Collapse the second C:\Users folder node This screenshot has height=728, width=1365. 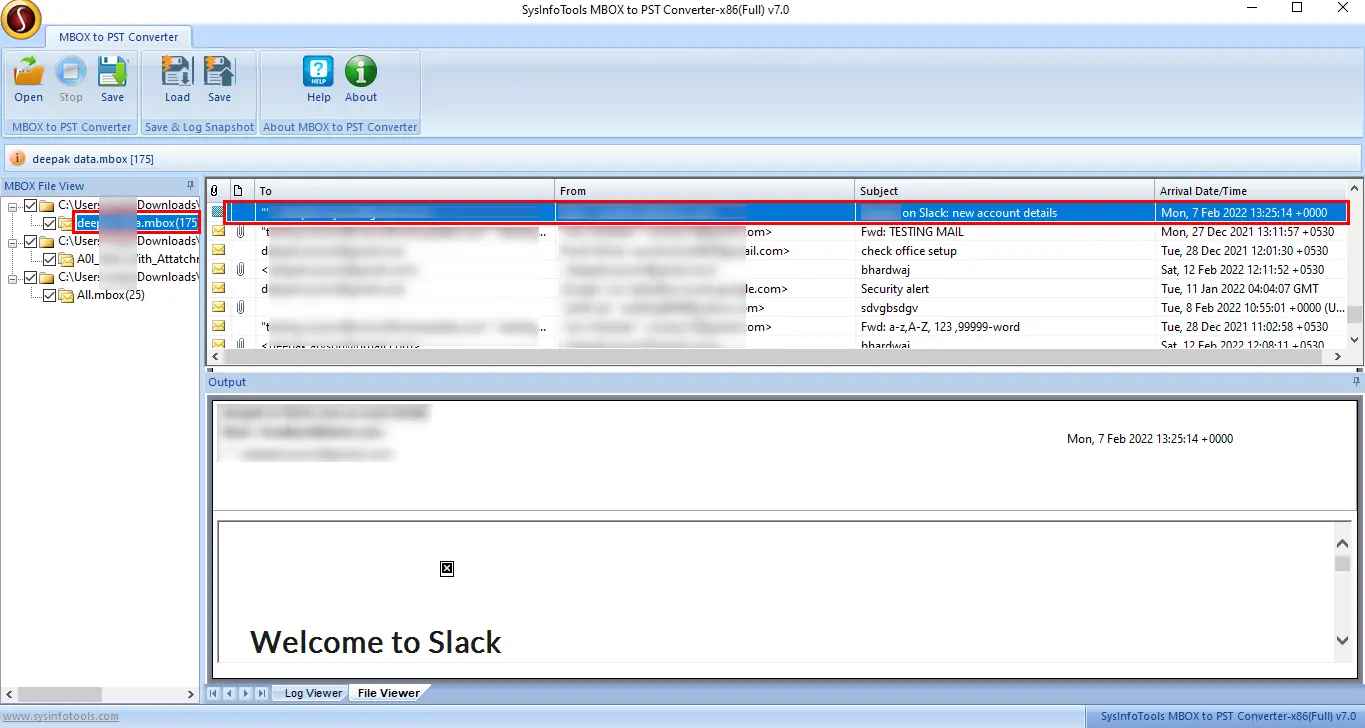tap(13, 241)
